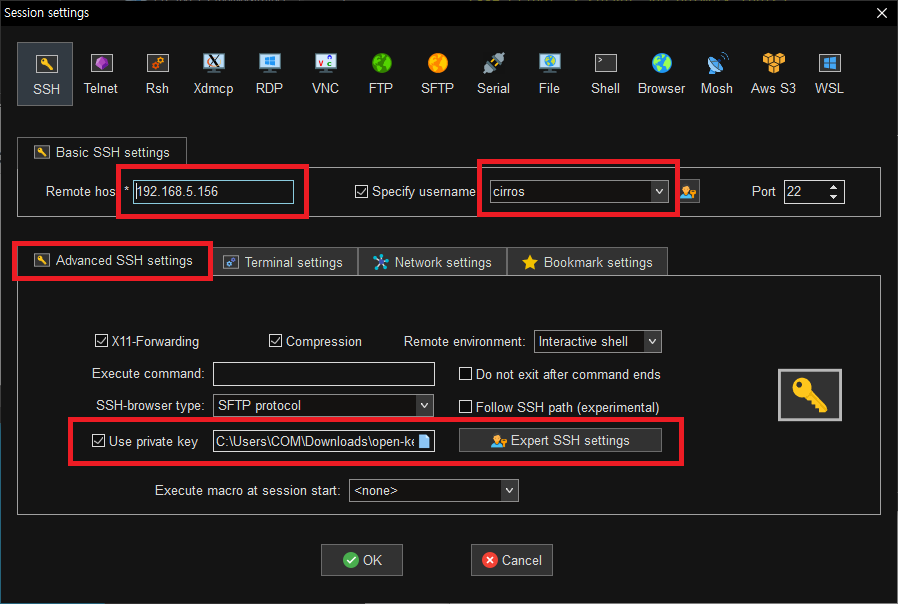Open the credentials manager icon beside username
Image resolution: width=898 pixels, height=604 pixels.
[x=688, y=192]
